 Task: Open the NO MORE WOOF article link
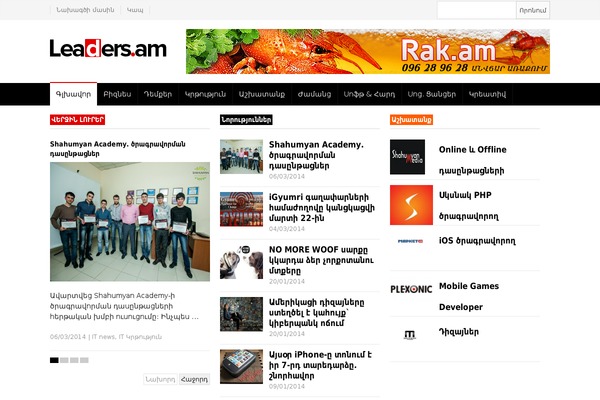pyautogui.click(x=321, y=260)
